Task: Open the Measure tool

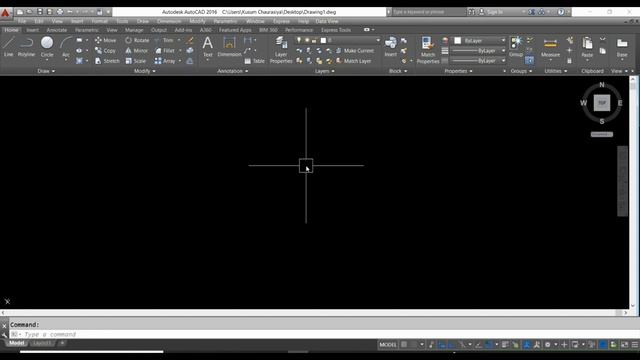Action: coord(550,47)
